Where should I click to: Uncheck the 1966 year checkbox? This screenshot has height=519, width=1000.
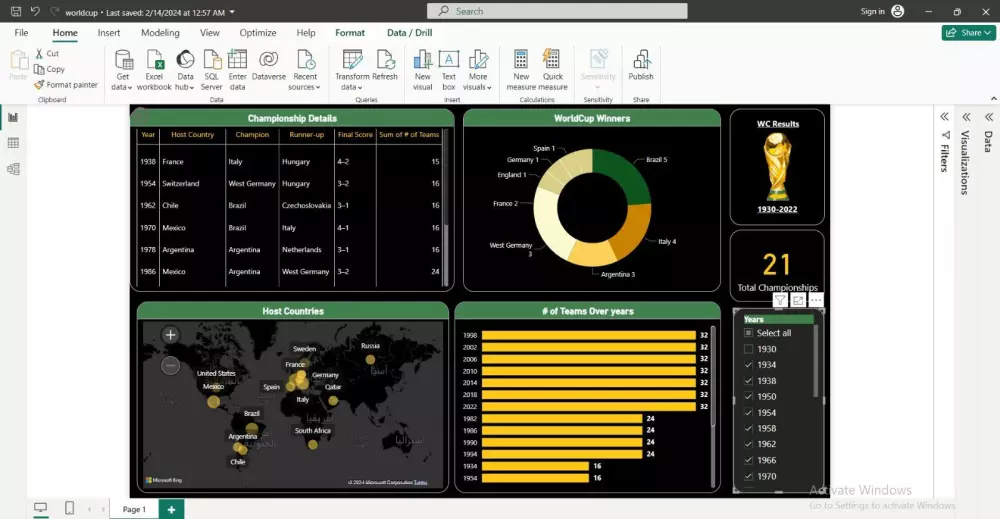click(x=749, y=460)
